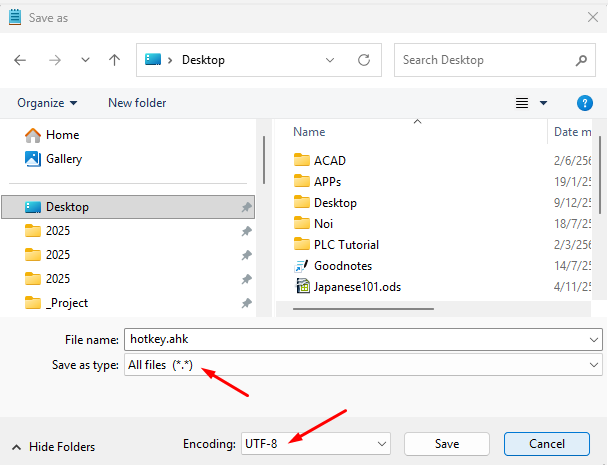Viewport: 608px width, 465px height.
Task: Expand the recent locations chevron
Action: (x=85, y=60)
